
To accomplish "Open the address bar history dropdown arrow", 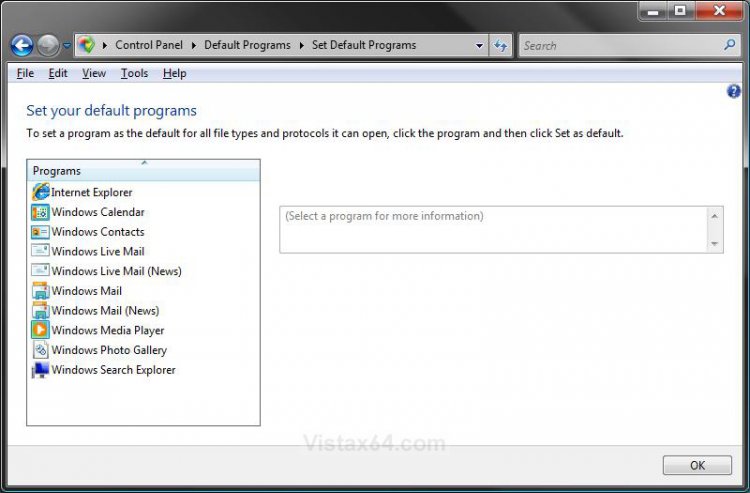I will [x=479, y=45].
